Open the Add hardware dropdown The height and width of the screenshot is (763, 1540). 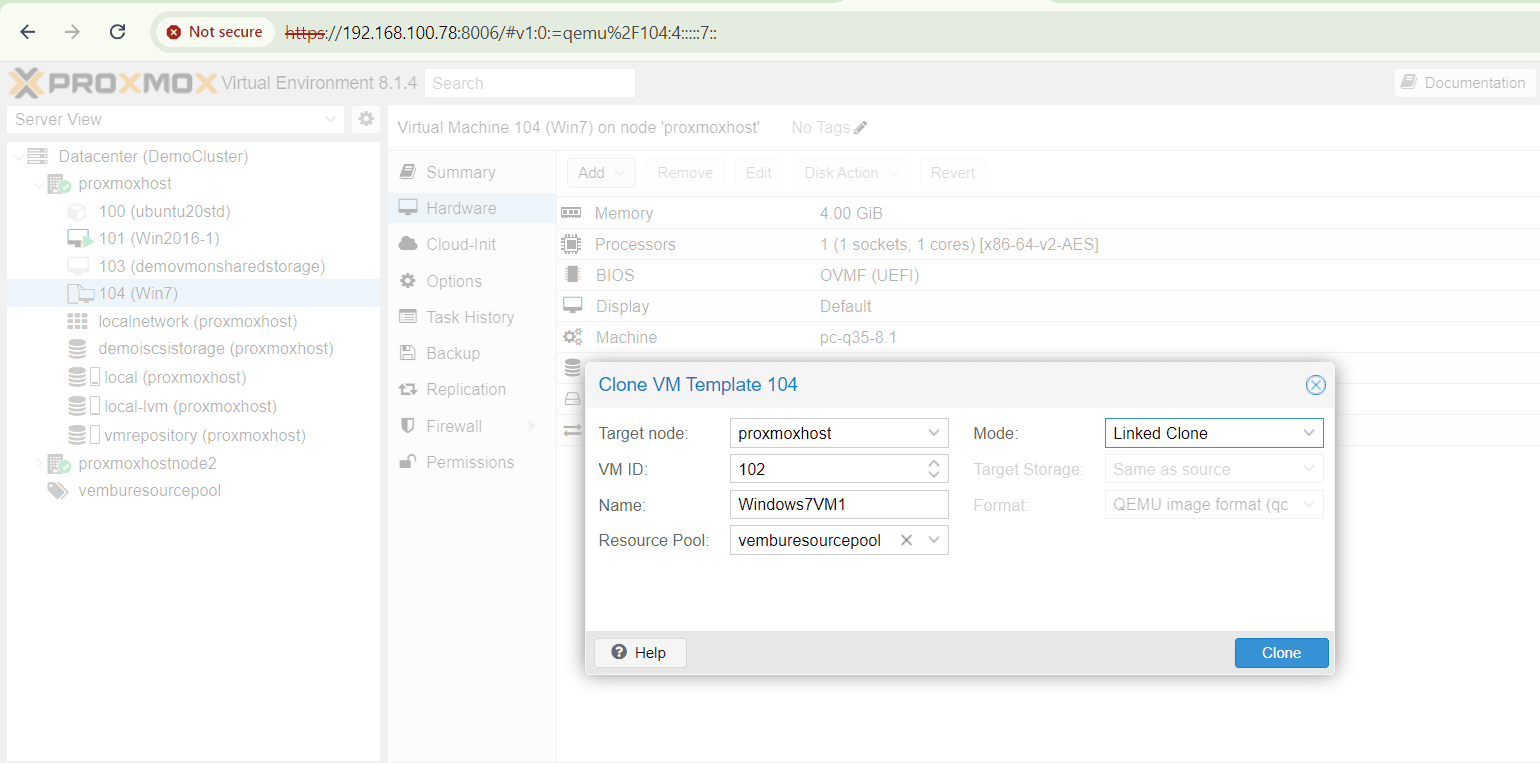pyautogui.click(x=601, y=173)
